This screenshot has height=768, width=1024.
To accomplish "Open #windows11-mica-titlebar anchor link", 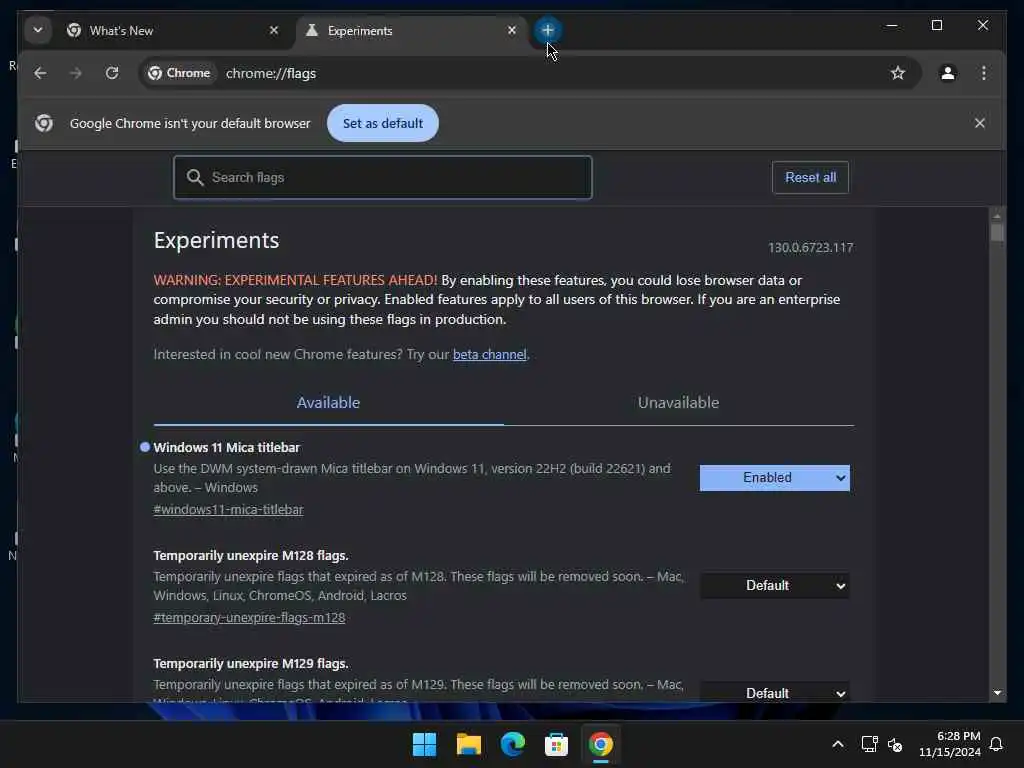I will click(x=229, y=509).
